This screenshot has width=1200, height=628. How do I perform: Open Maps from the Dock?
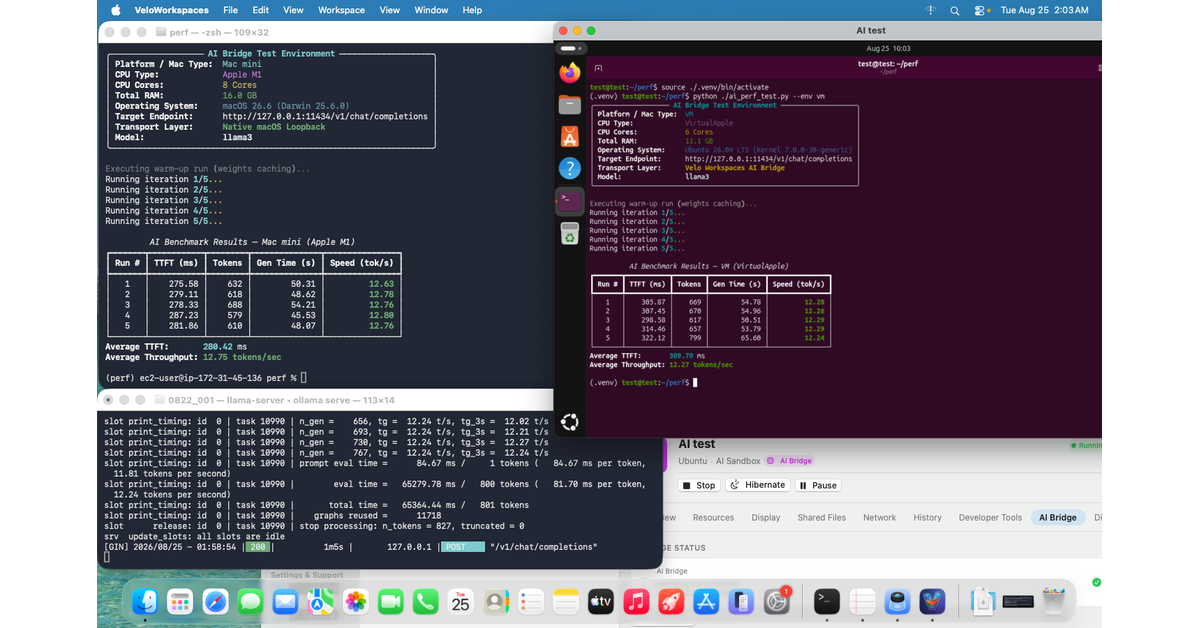tap(320, 602)
